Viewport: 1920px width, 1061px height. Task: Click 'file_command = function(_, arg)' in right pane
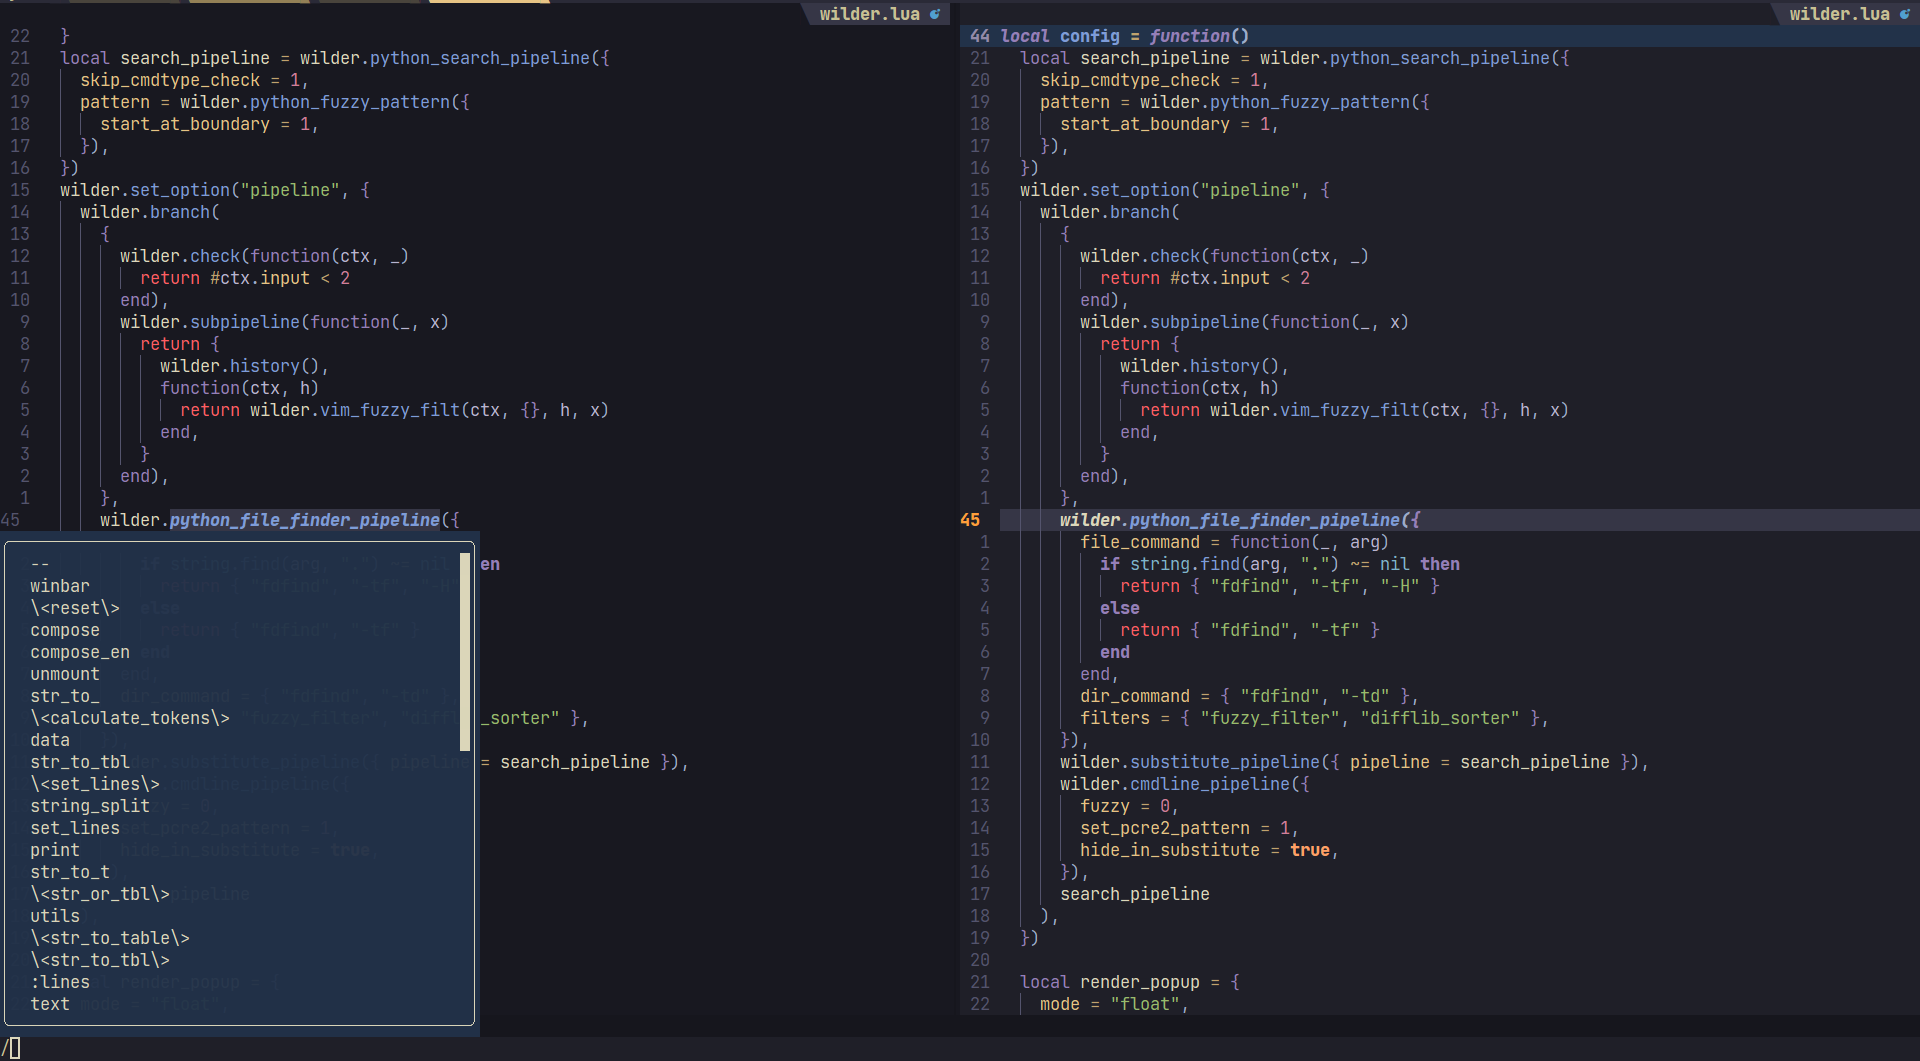(x=1235, y=542)
